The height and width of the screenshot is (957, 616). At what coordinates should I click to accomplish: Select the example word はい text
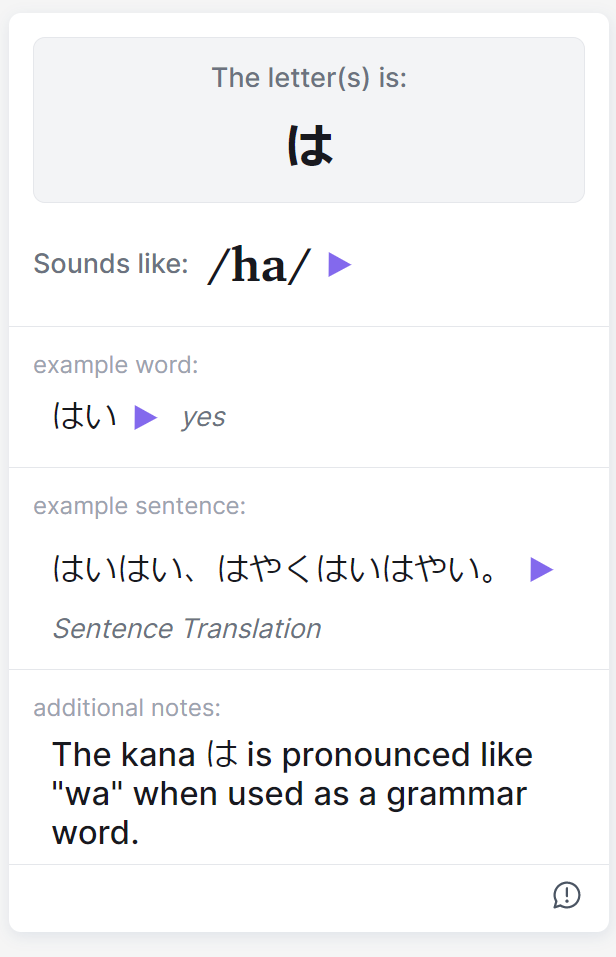click(x=85, y=417)
